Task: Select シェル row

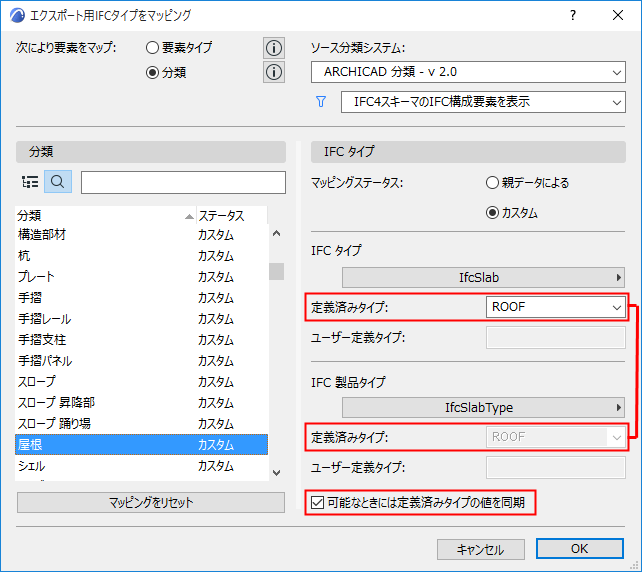Action: tap(141, 466)
